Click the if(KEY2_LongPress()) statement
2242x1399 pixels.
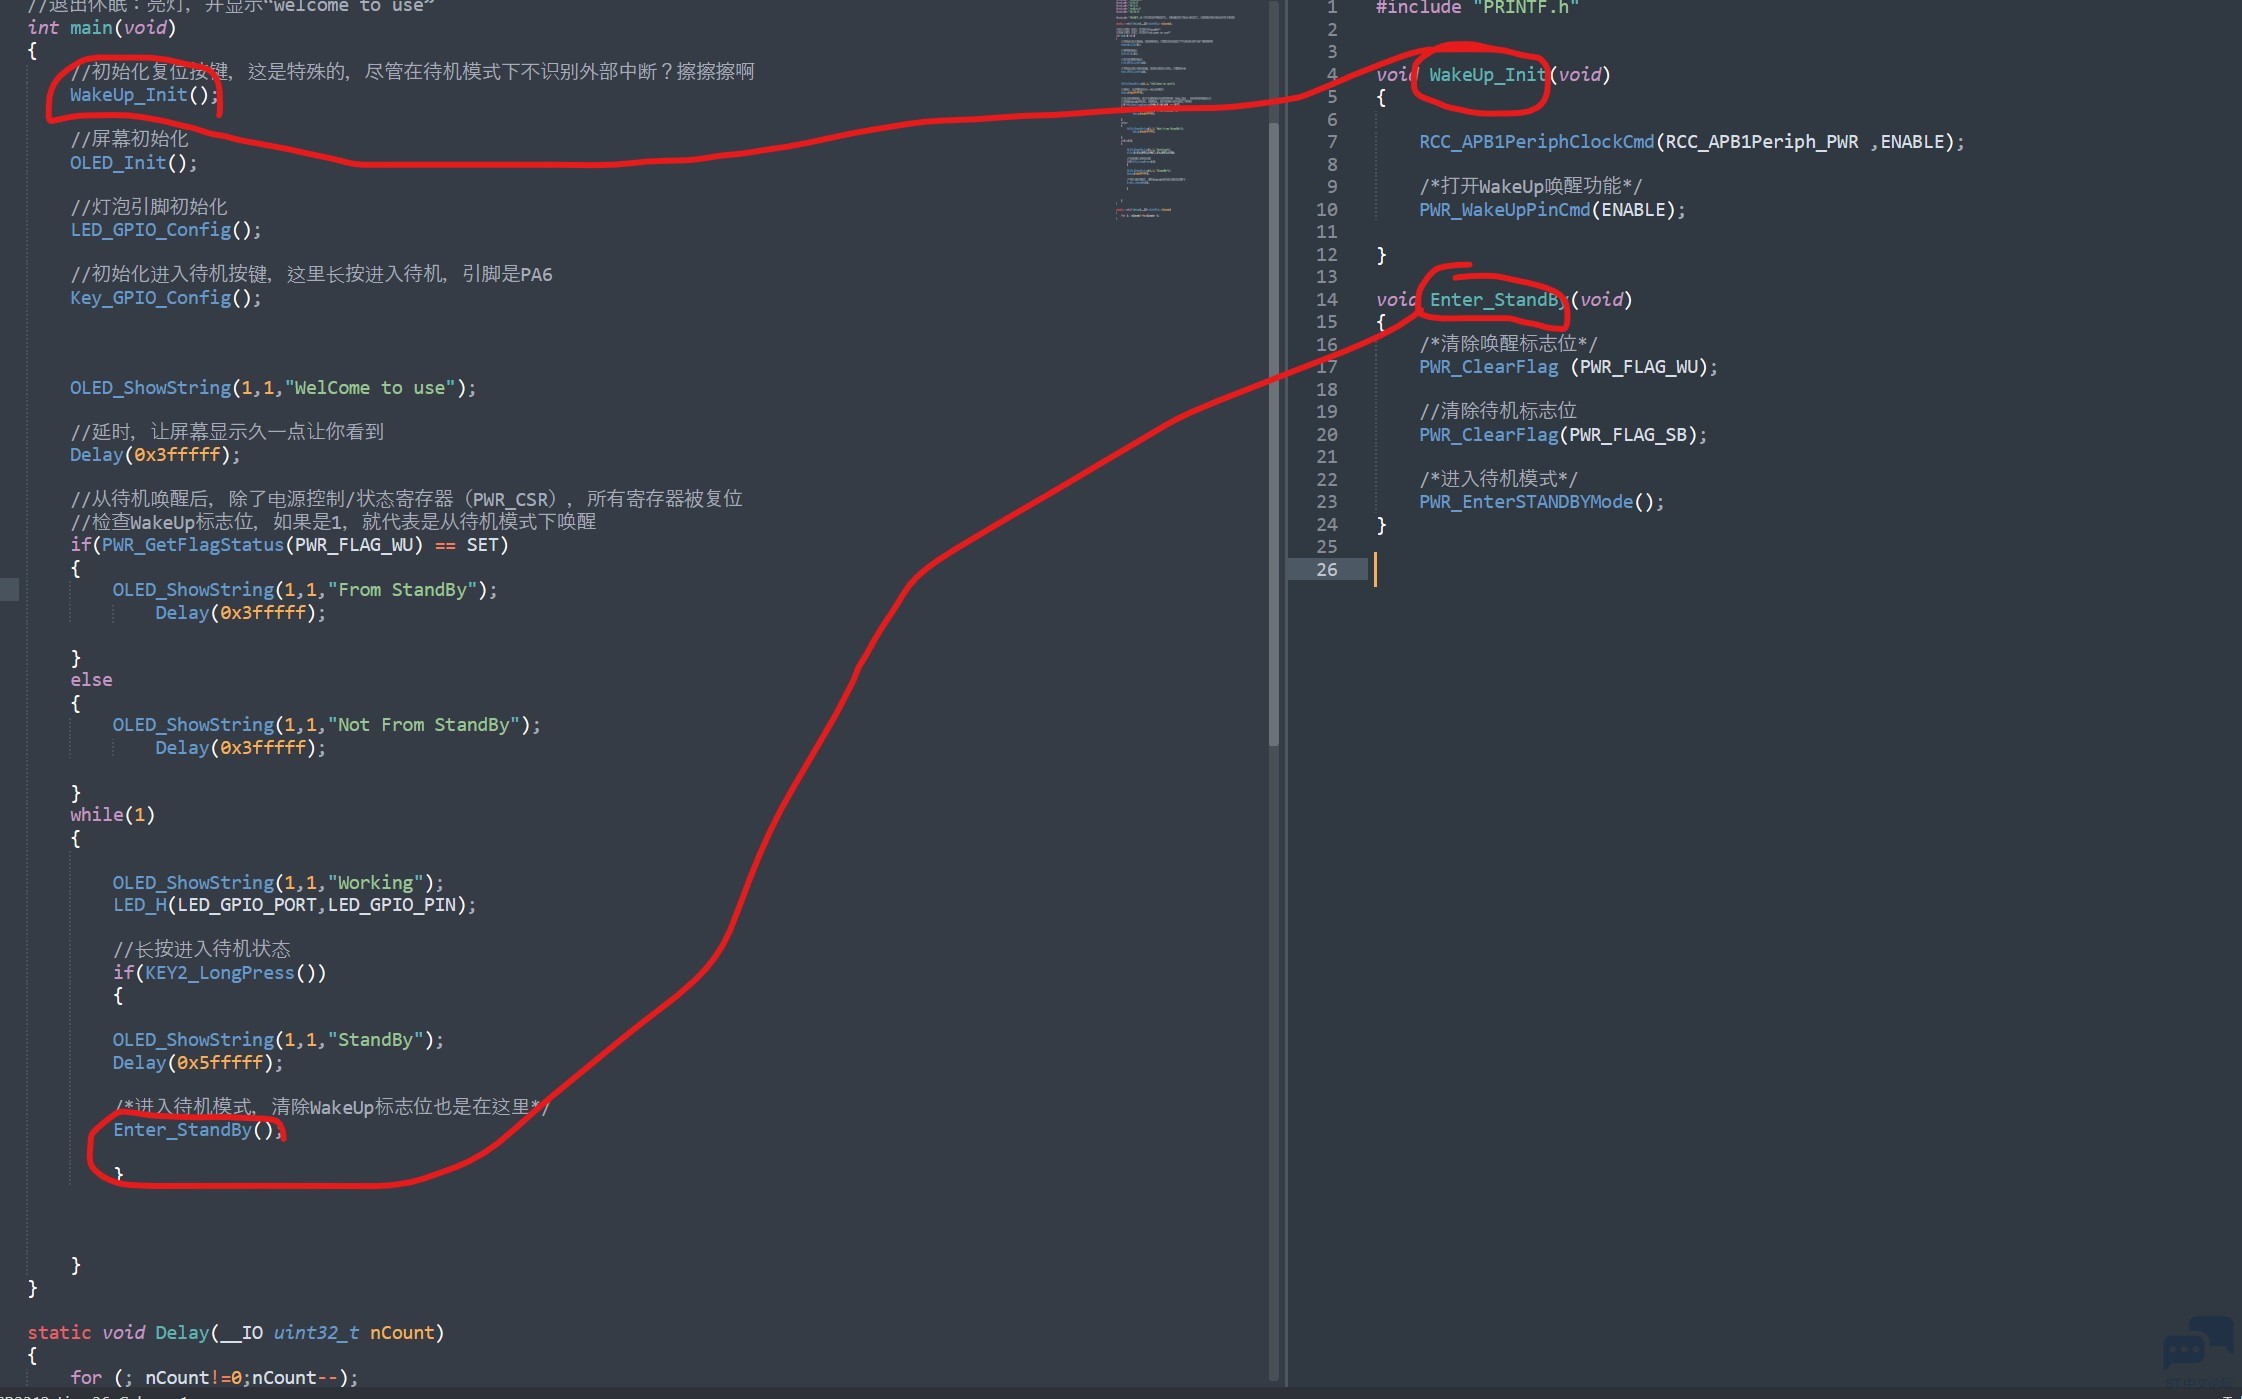219,973
